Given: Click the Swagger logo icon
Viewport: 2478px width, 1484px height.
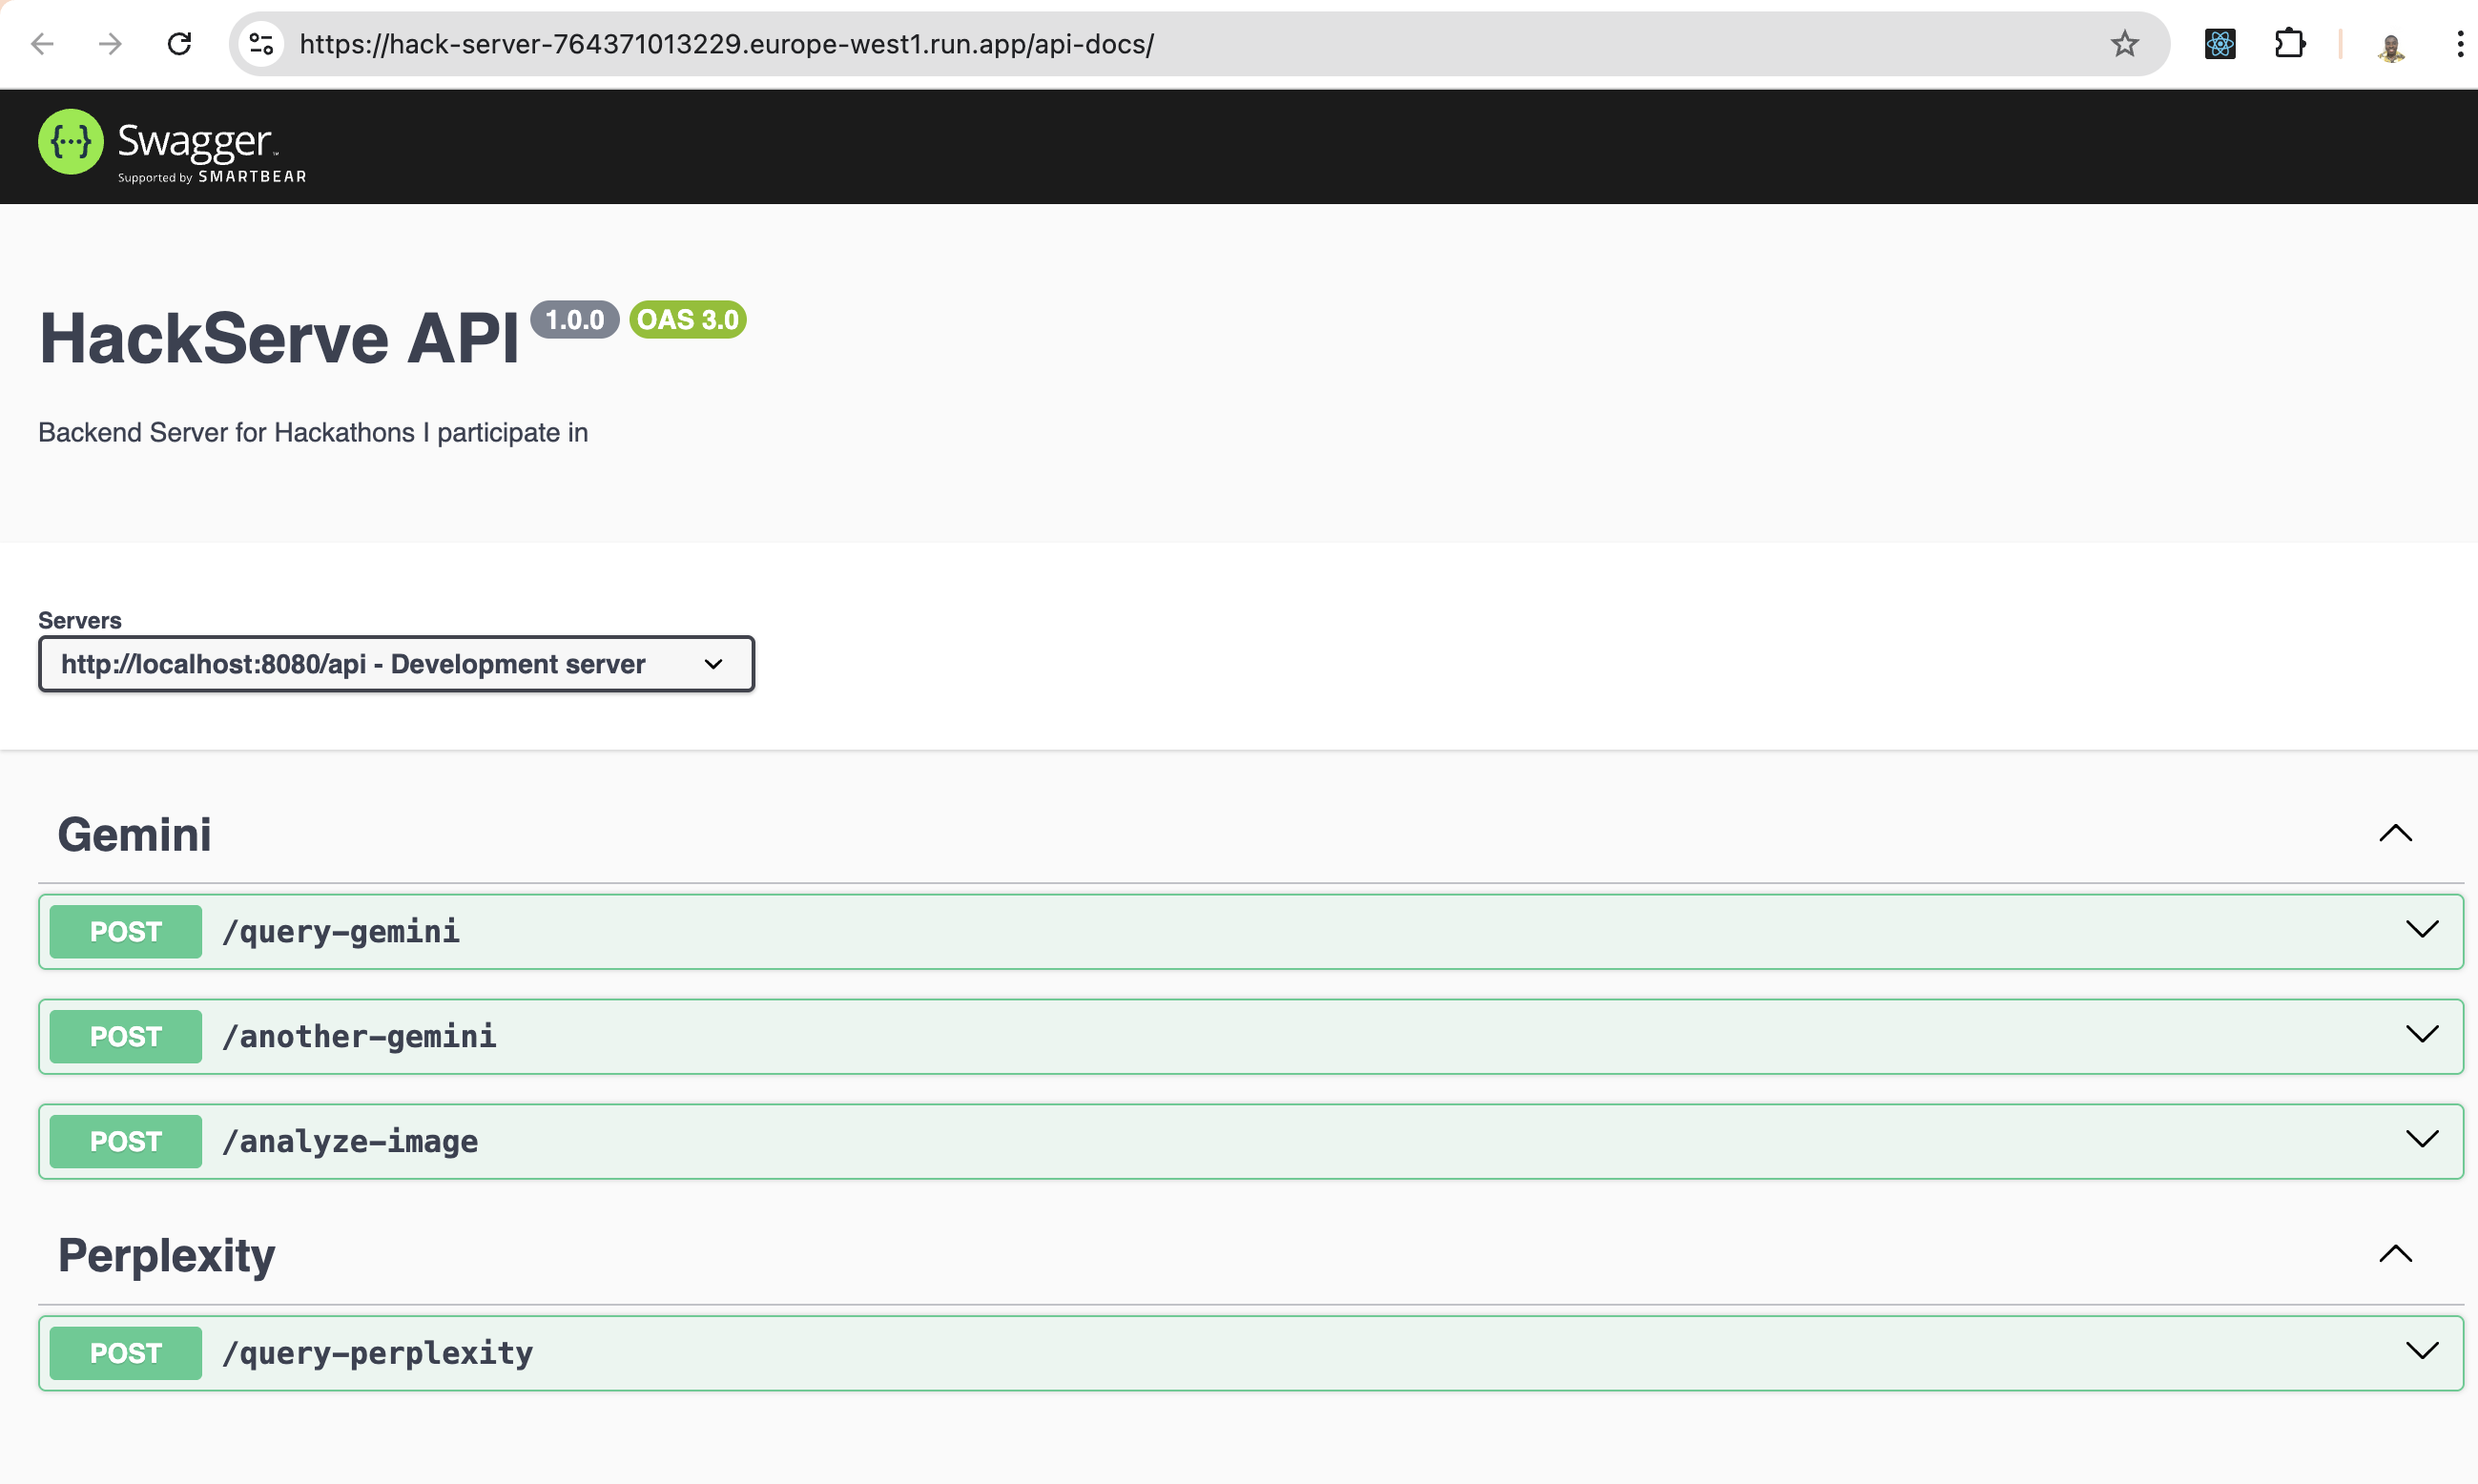Looking at the screenshot, I should pos(70,142).
